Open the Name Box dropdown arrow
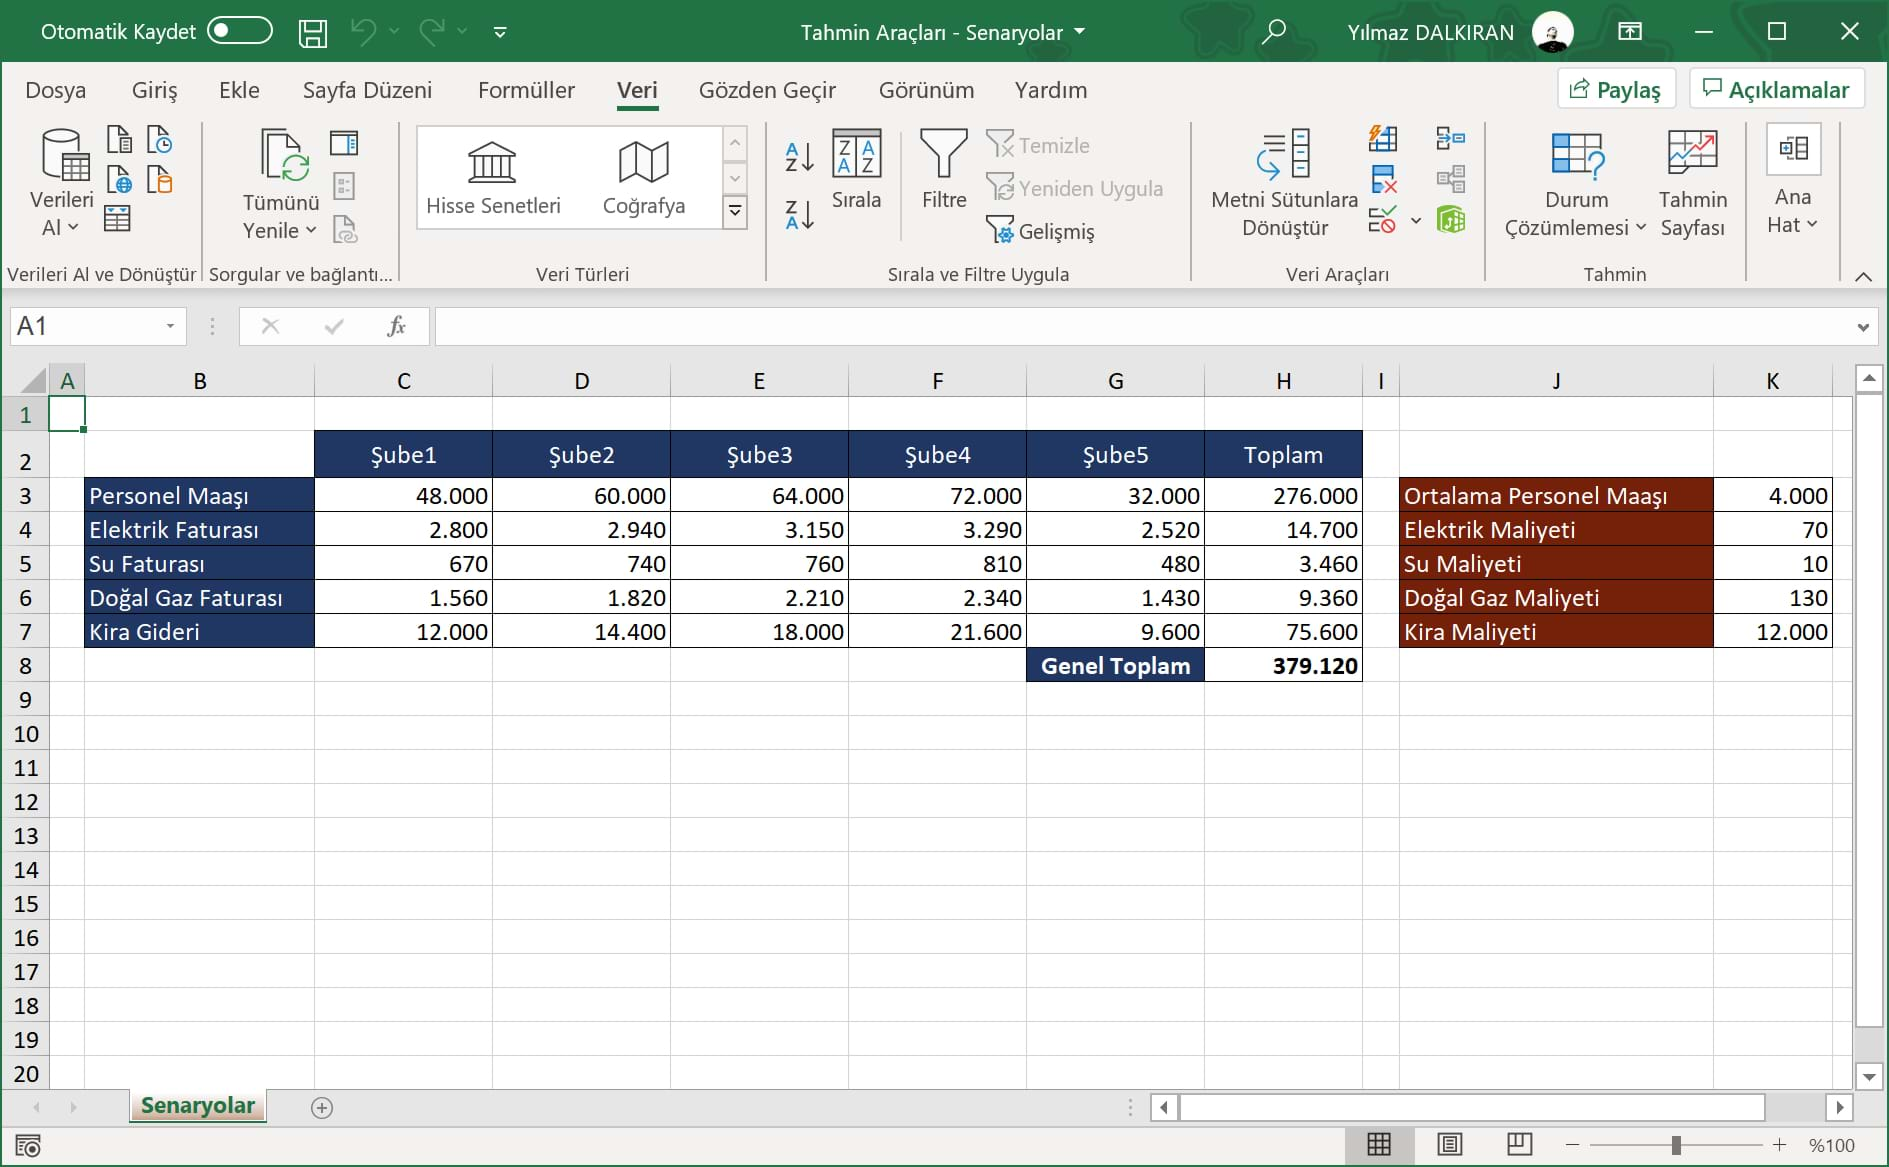Image resolution: width=1889 pixels, height=1167 pixels. click(170, 326)
